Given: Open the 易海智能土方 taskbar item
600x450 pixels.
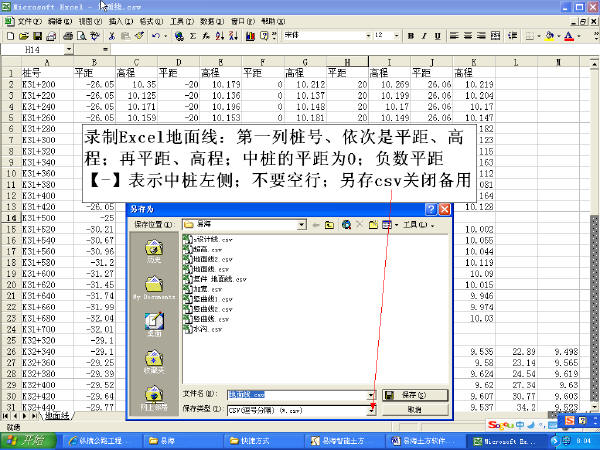Looking at the screenshot, I should pyautogui.click(x=344, y=441).
